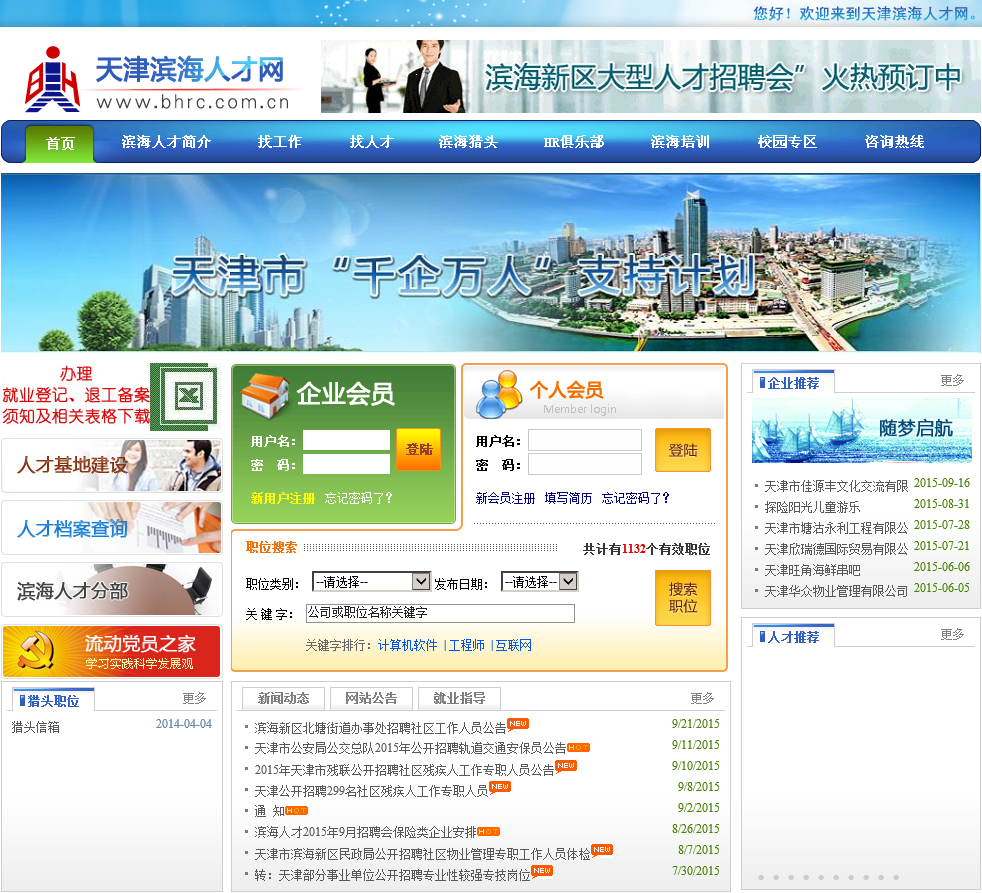Viewport: 982px width, 893px height.
Task: Open news 天津市公安局公交总队2015年招聘 announcement
Action: click(x=410, y=749)
